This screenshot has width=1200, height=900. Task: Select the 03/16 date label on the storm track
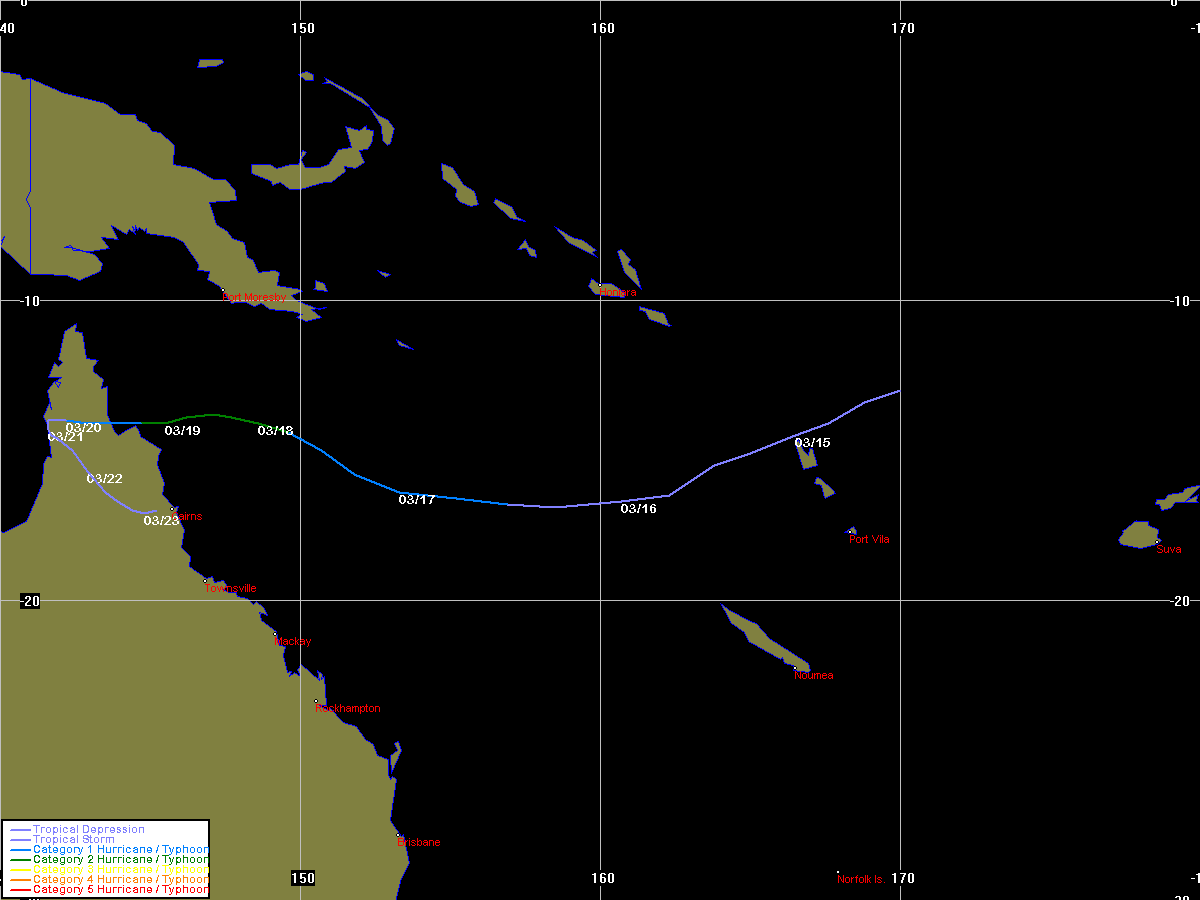click(x=638, y=509)
